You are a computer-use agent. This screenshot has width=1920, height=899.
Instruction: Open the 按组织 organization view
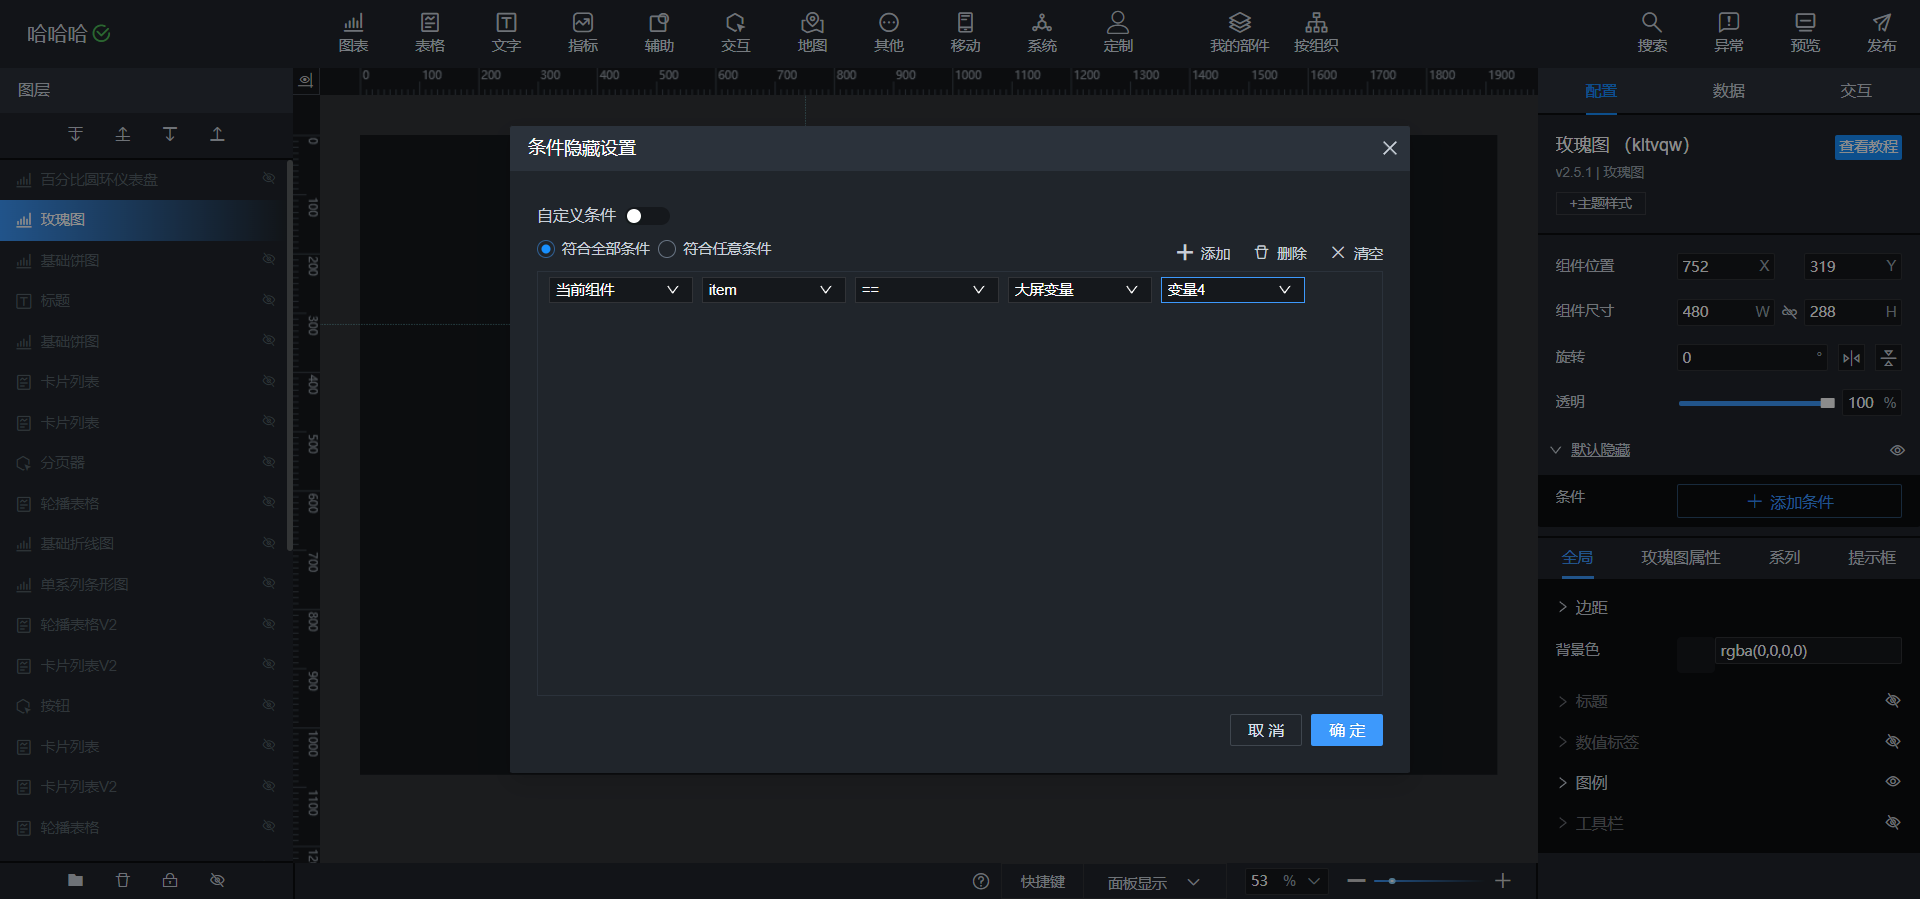click(1316, 33)
